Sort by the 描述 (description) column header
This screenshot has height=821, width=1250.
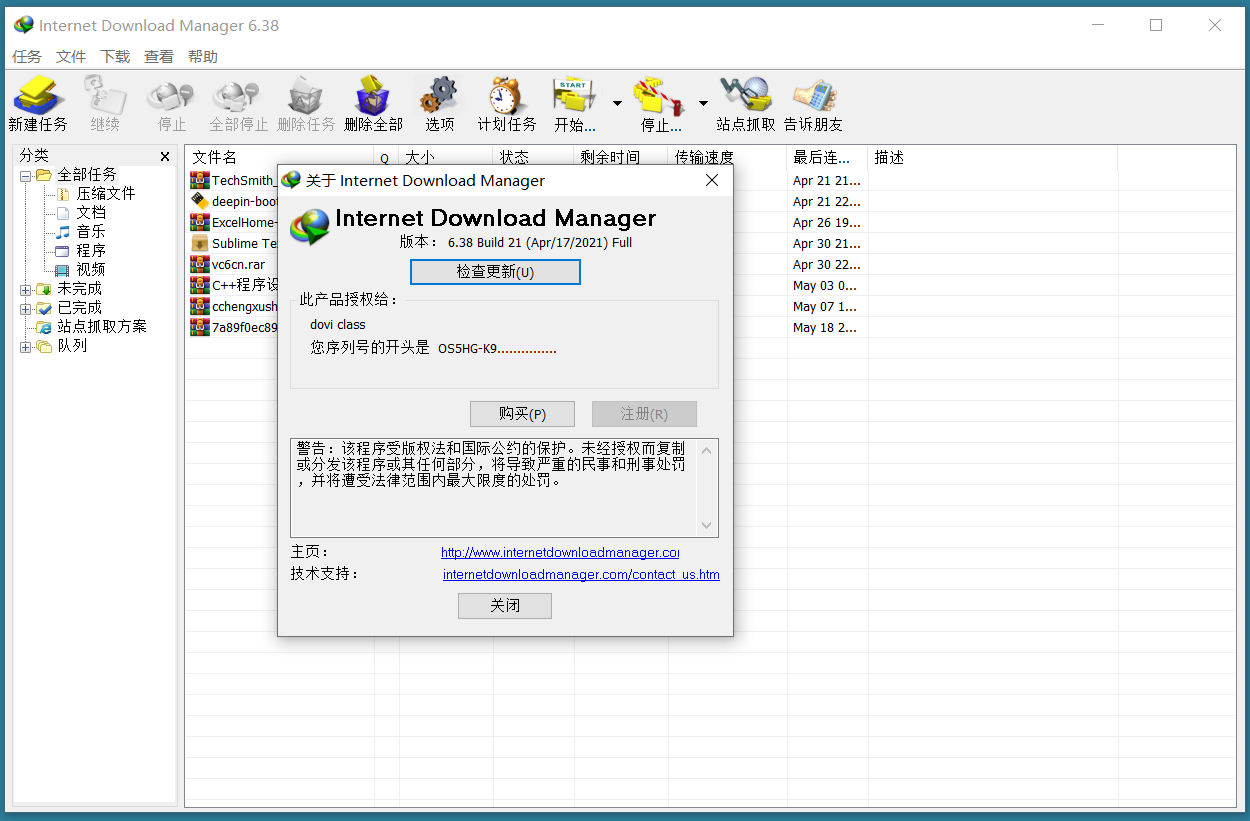click(x=993, y=157)
